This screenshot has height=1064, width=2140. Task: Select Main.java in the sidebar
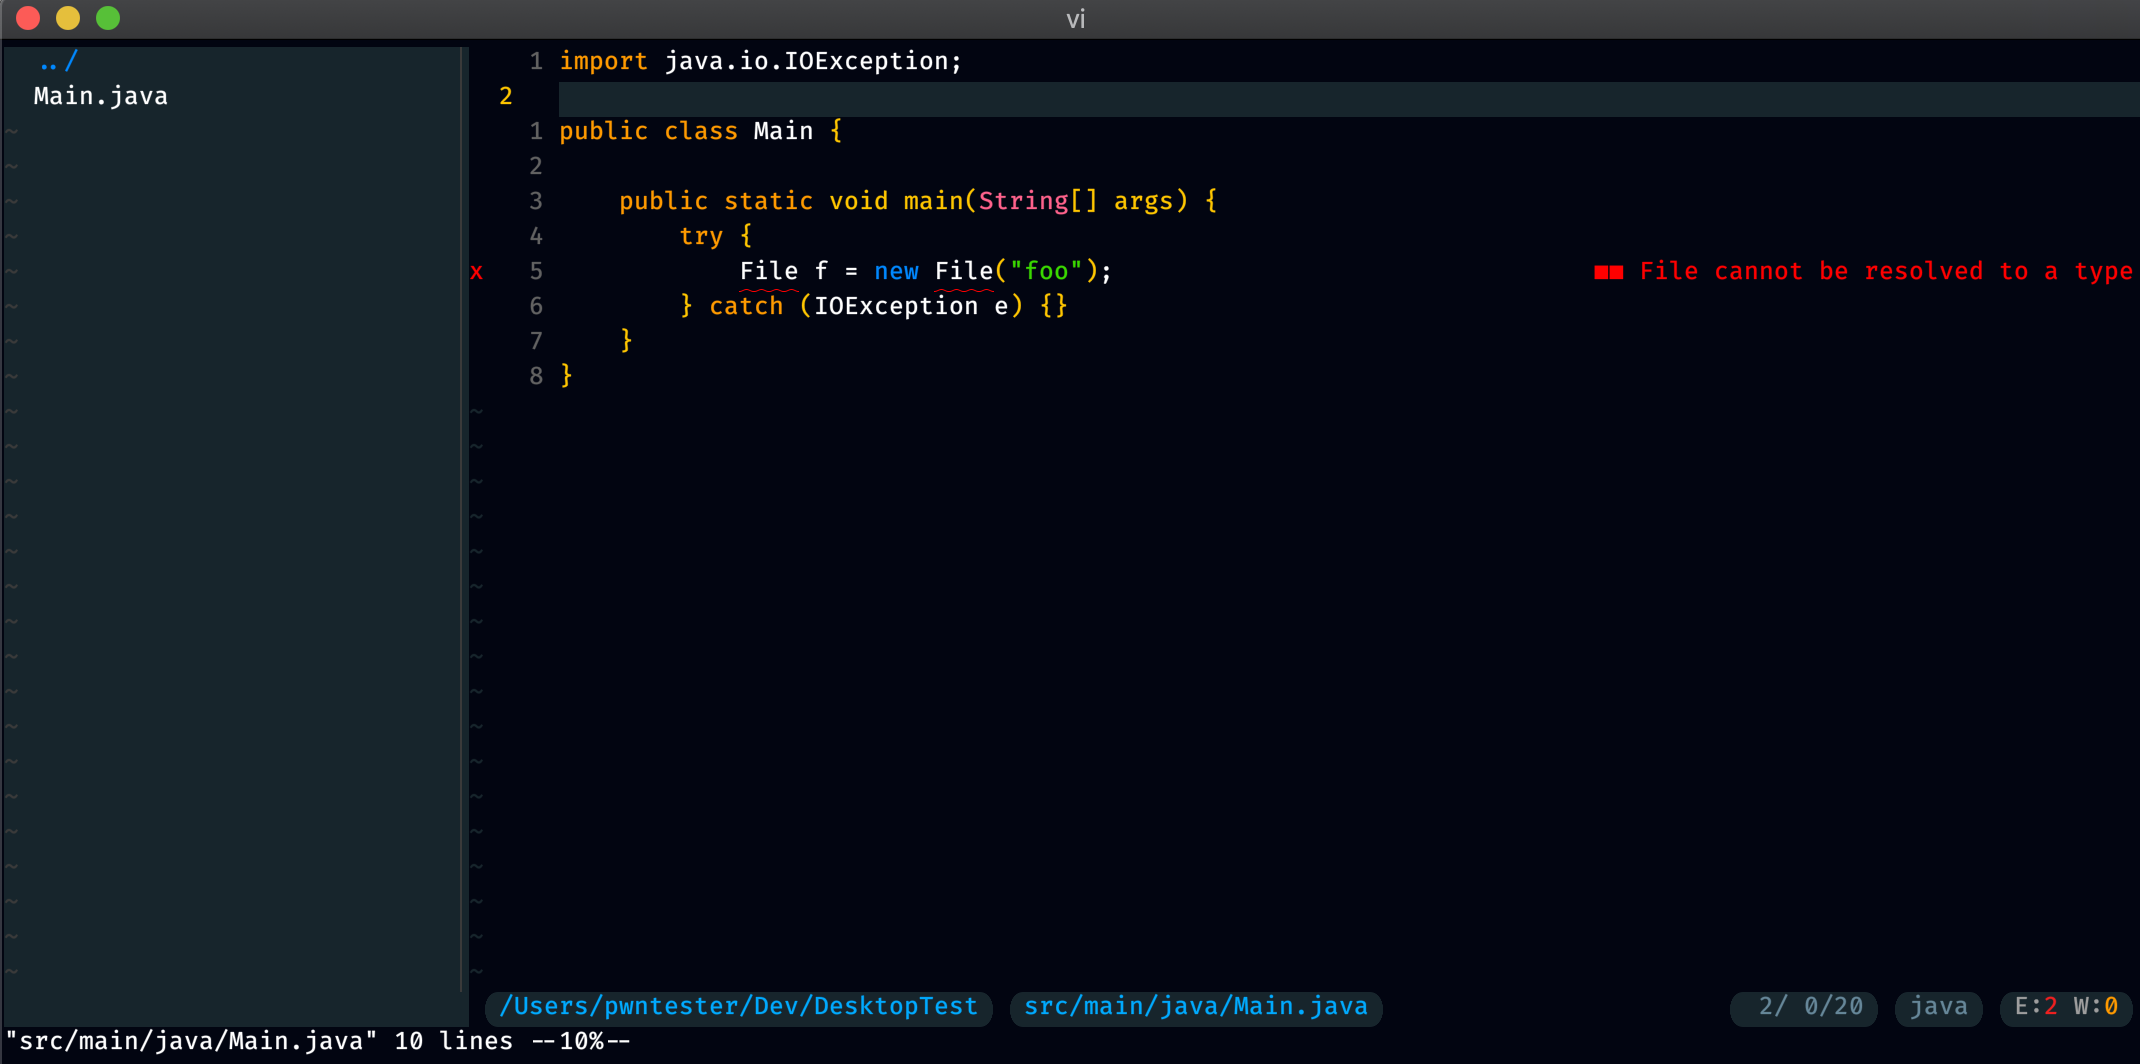click(x=100, y=95)
